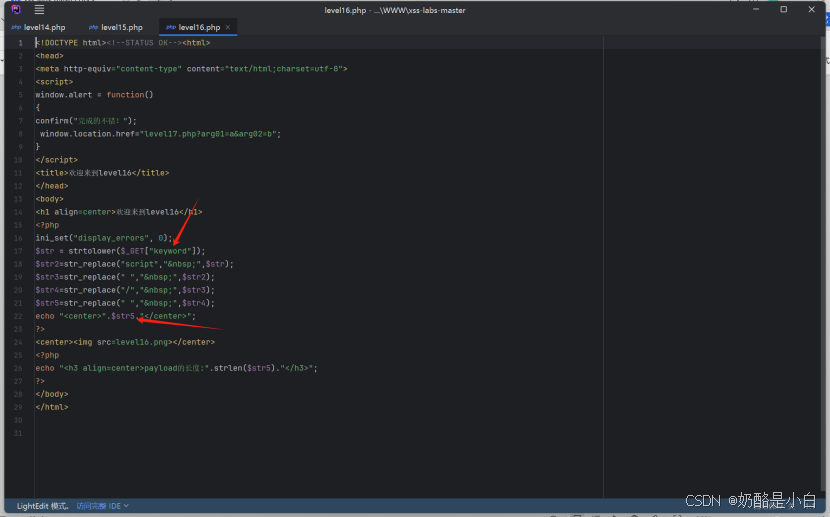Click the ini_set display_errors line
Viewport: 830px width, 517px height.
pos(104,238)
